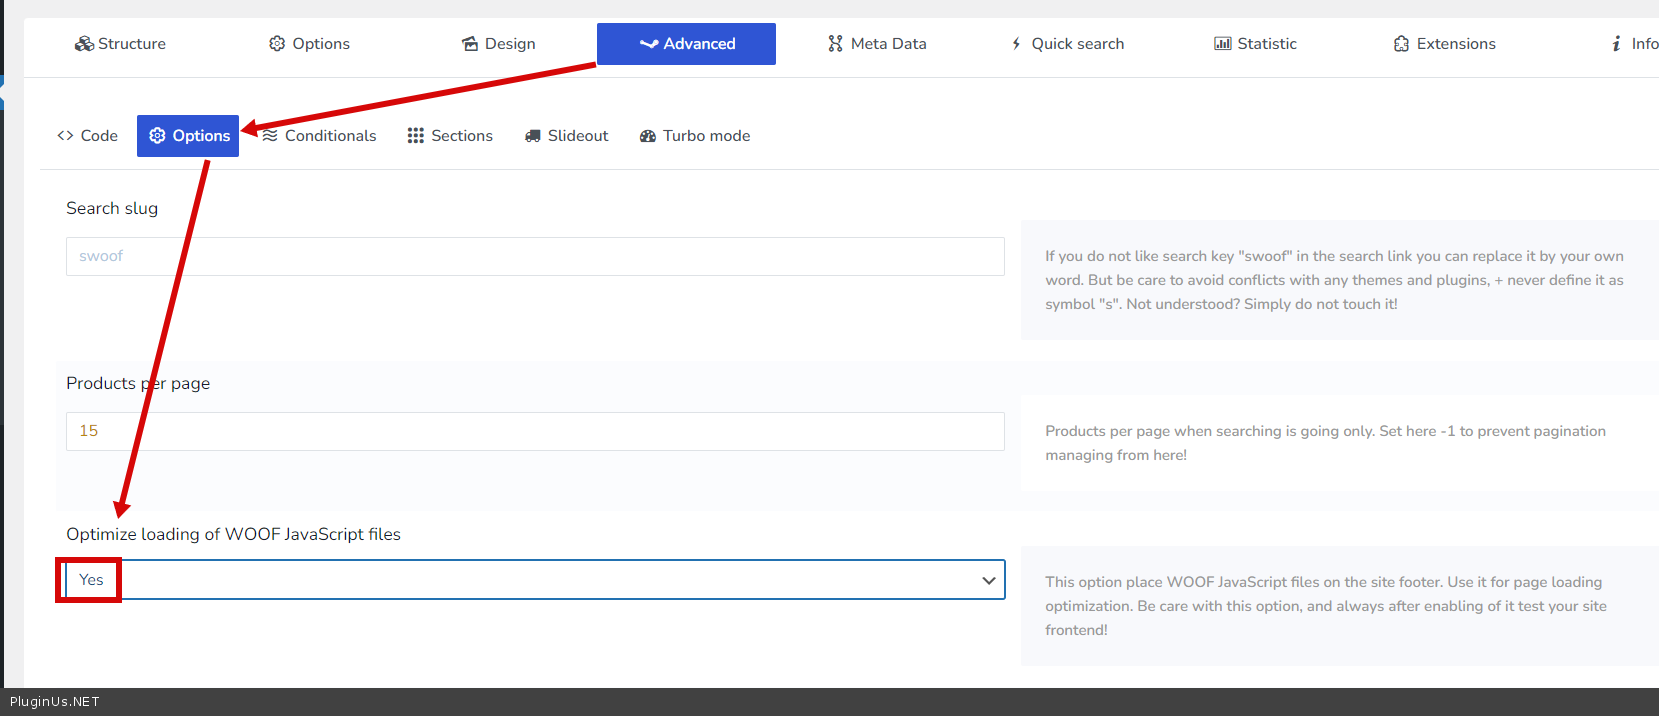Viewport: 1659px width, 716px height.
Task: Click the dropdown chevron arrow
Action: [988, 580]
